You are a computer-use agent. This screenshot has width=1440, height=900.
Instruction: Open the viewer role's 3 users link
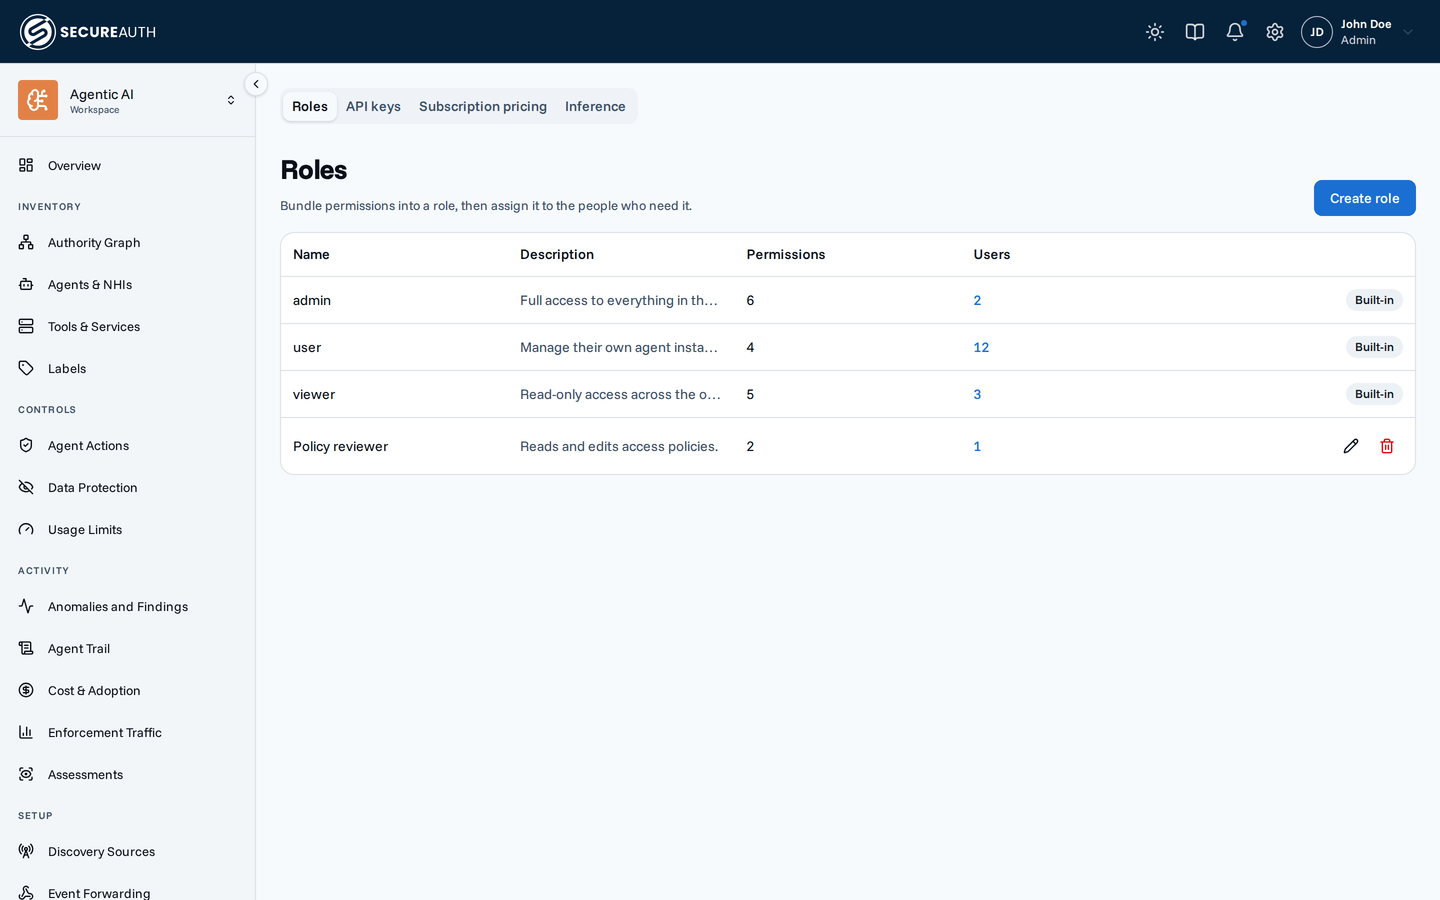point(977,394)
